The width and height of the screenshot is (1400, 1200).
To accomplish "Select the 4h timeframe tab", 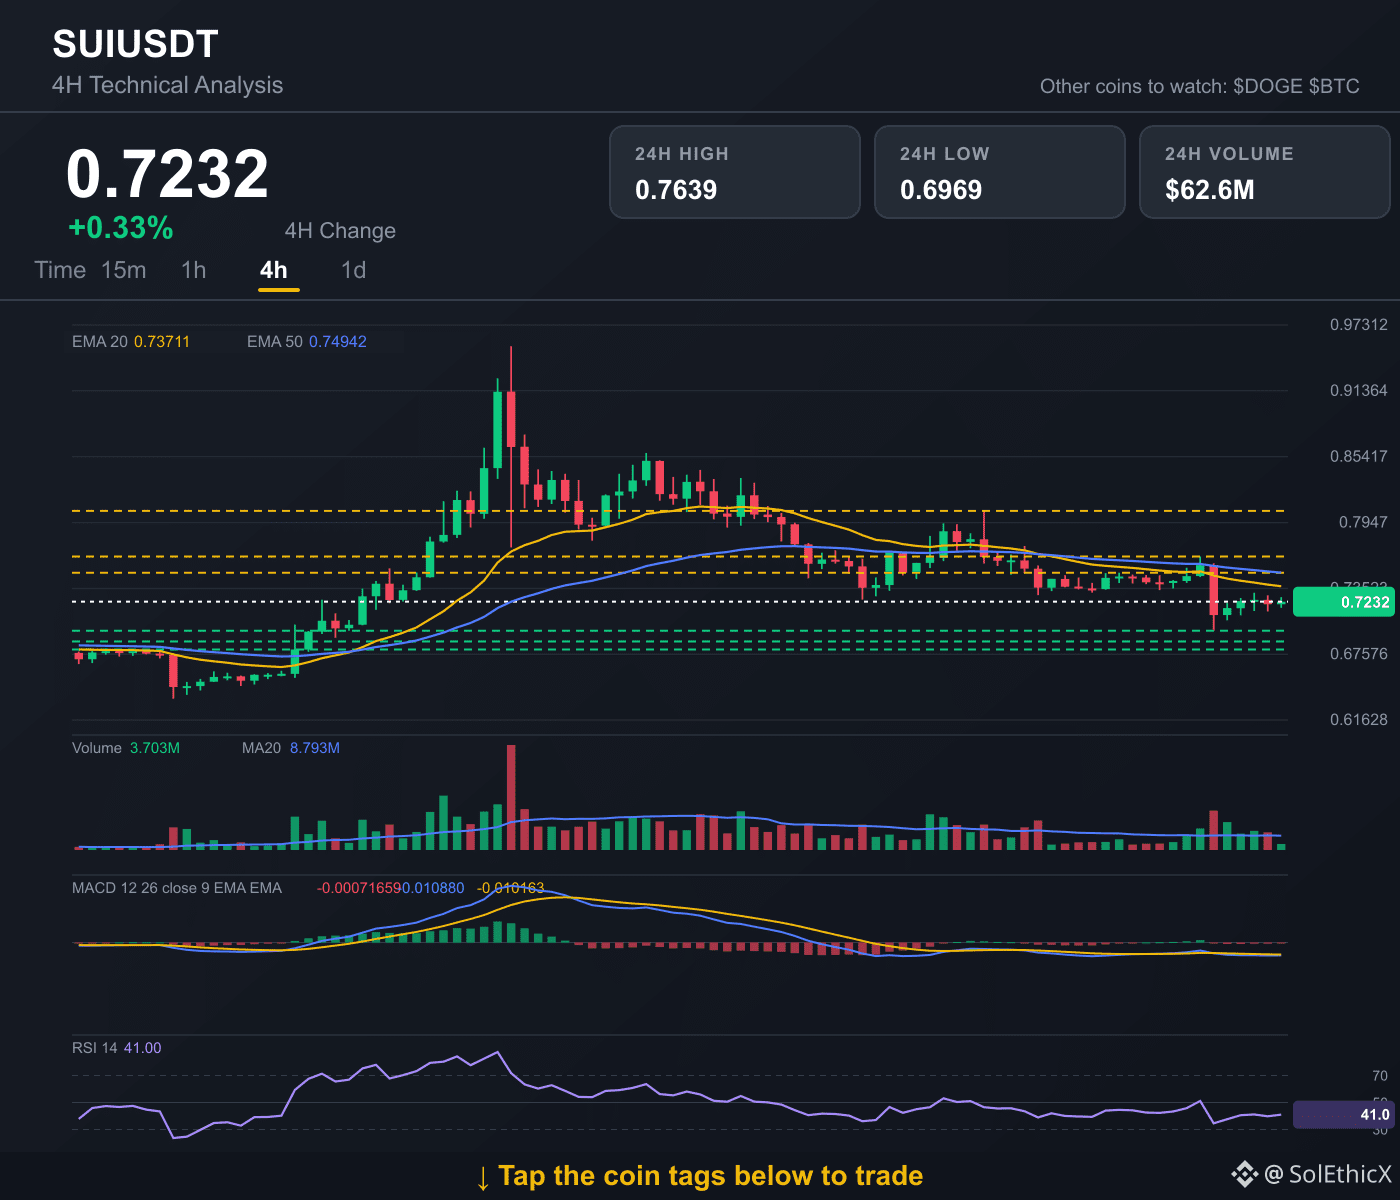I will click(x=274, y=270).
